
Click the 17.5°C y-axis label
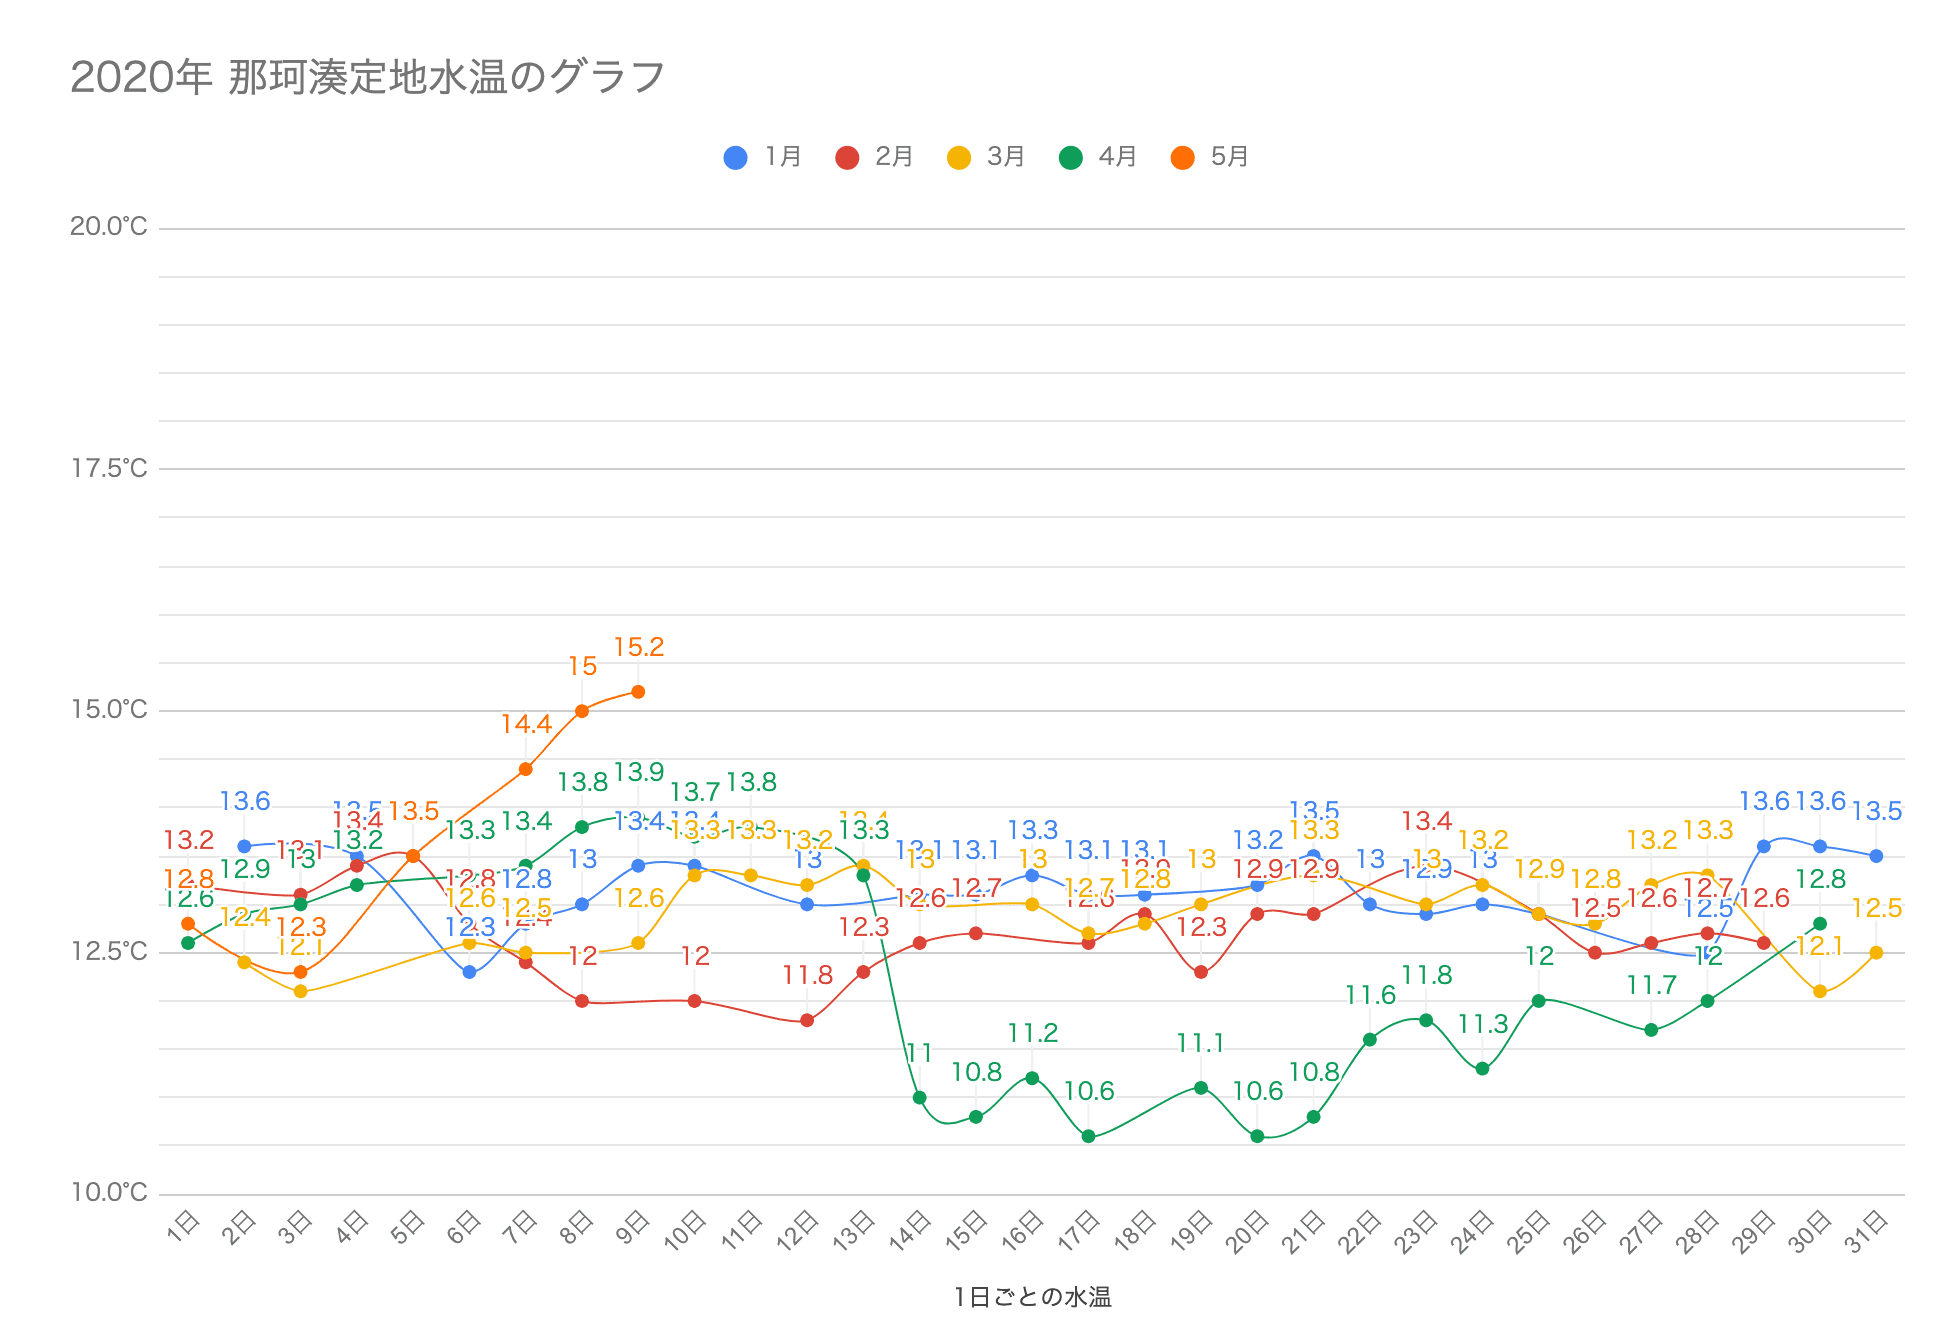pos(108,468)
